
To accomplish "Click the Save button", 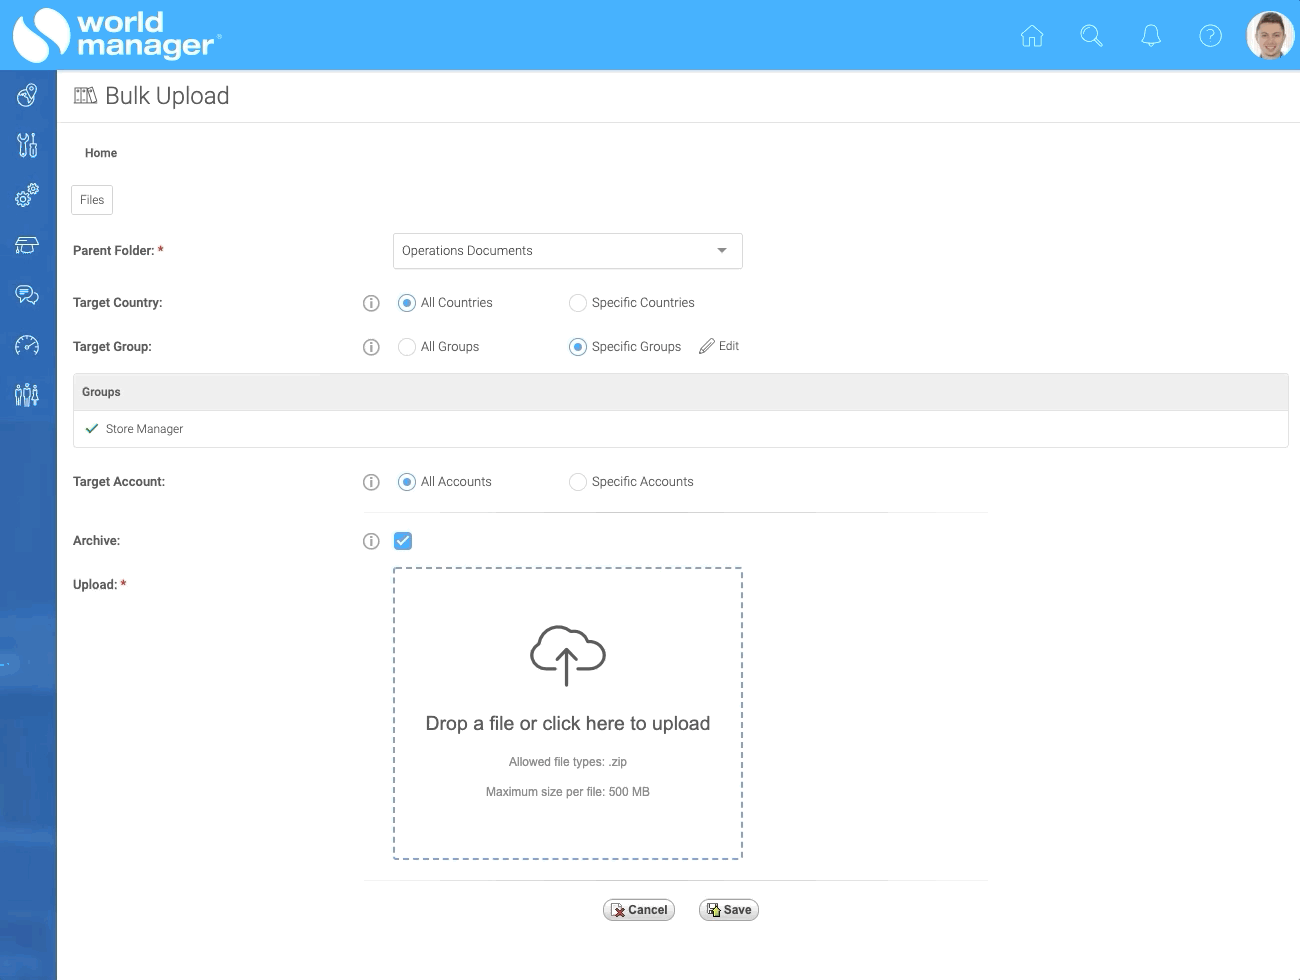I will pos(729,910).
